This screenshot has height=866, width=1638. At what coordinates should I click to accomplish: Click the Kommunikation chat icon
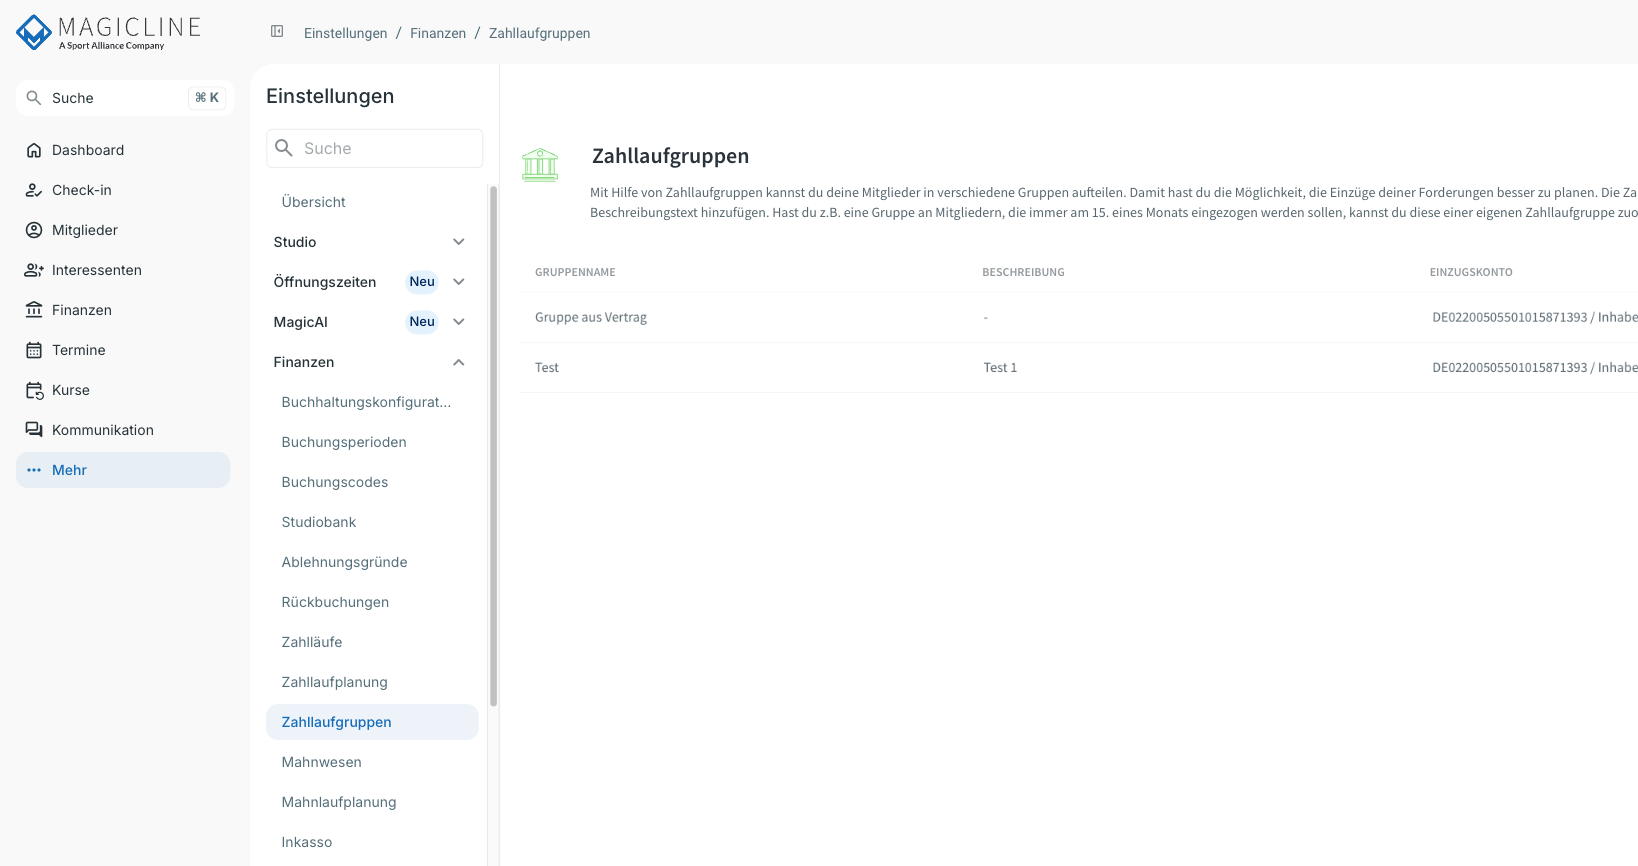[34, 430]
